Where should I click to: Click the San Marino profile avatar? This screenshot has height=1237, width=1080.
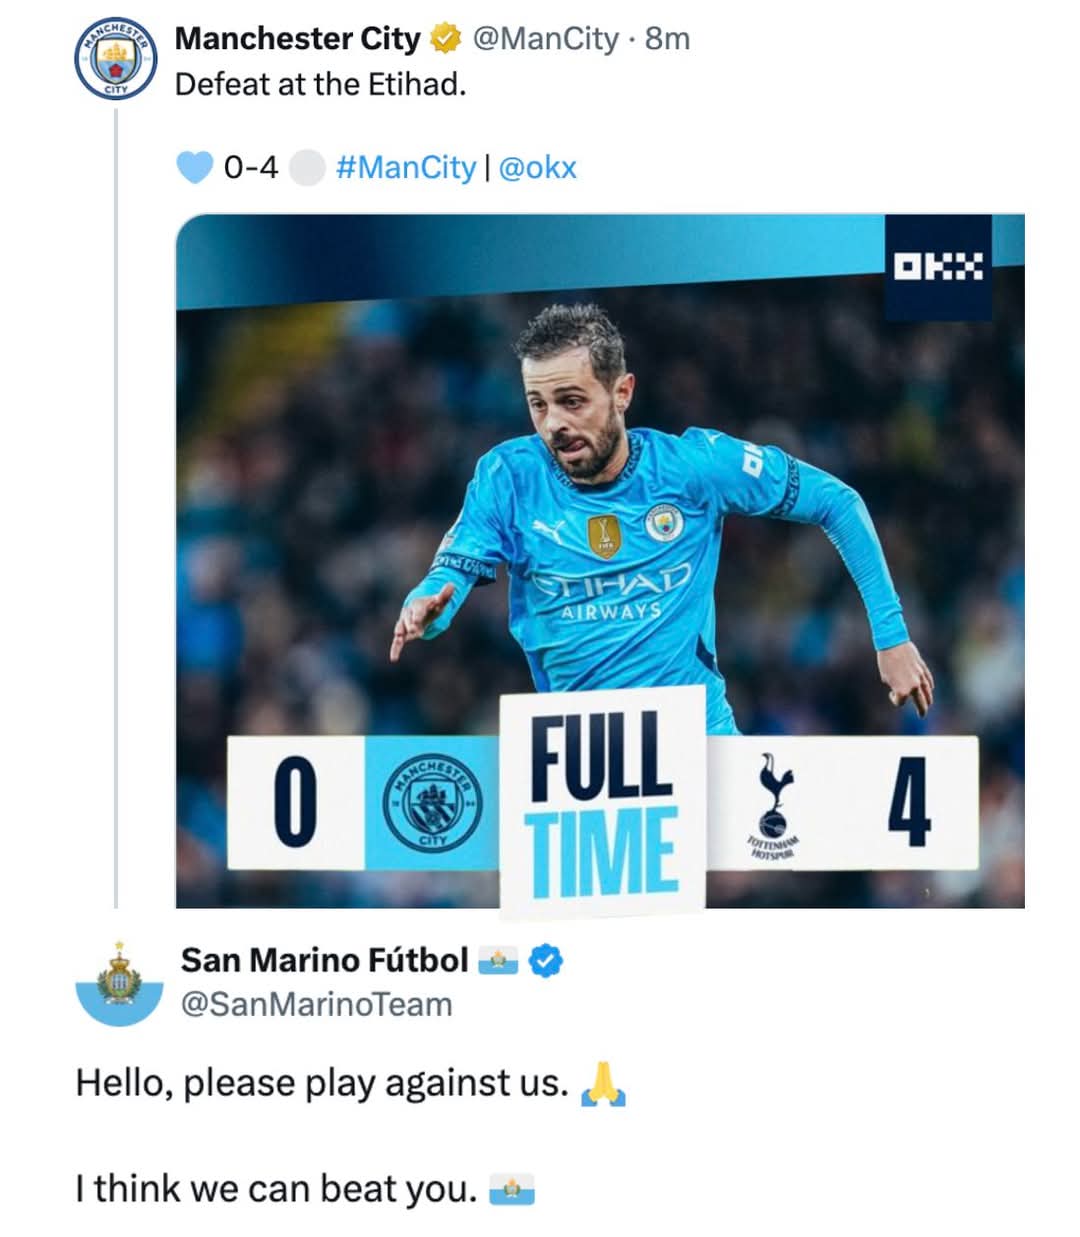pos(120,983)
